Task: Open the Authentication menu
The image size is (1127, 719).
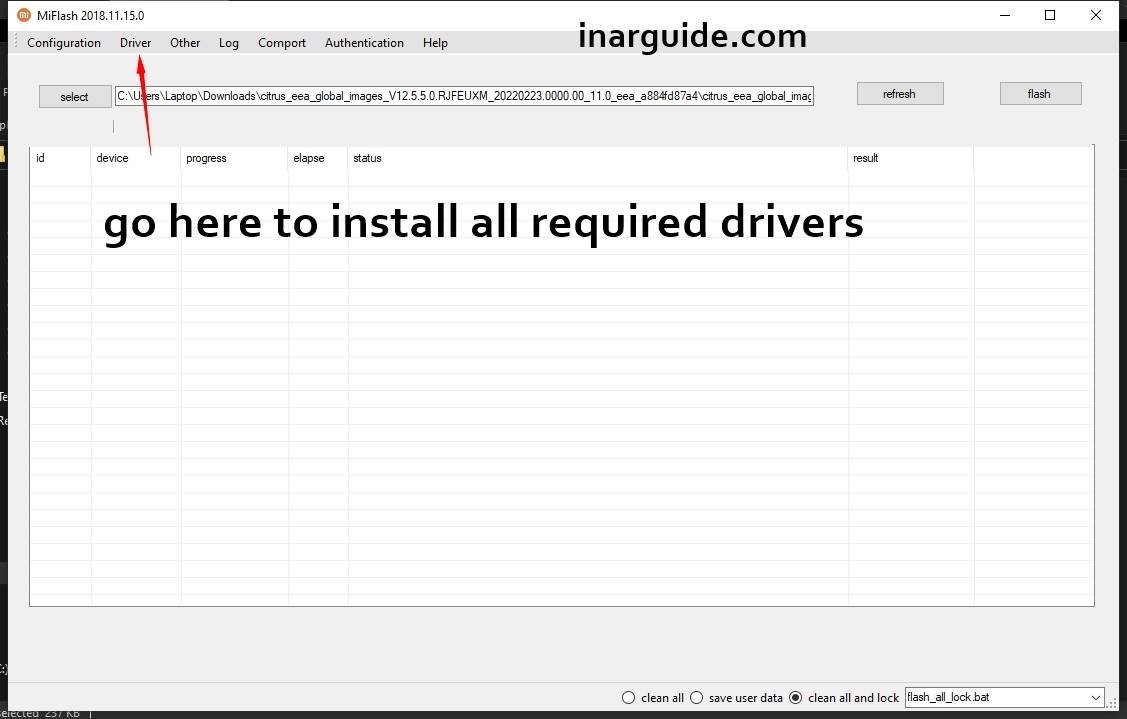Action: (364, 42)
